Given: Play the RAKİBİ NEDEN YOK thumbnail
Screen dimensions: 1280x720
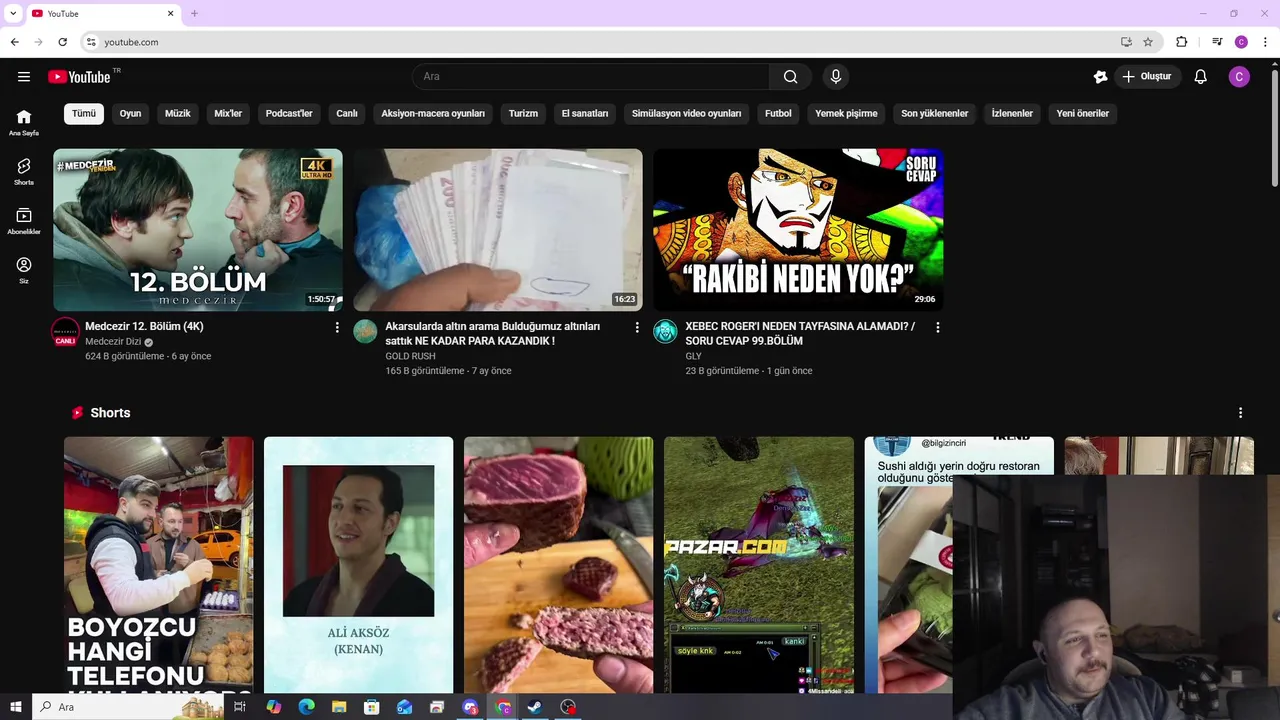Looking at the screenshot, I should coord(798,230).
